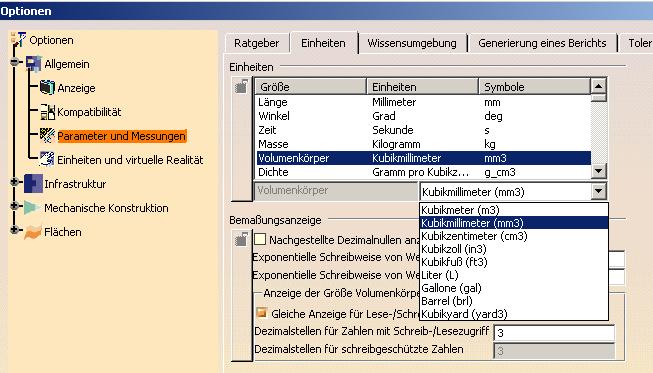
Task: Click the lock icon beside Einheiten table
Action: pos(241,86)
